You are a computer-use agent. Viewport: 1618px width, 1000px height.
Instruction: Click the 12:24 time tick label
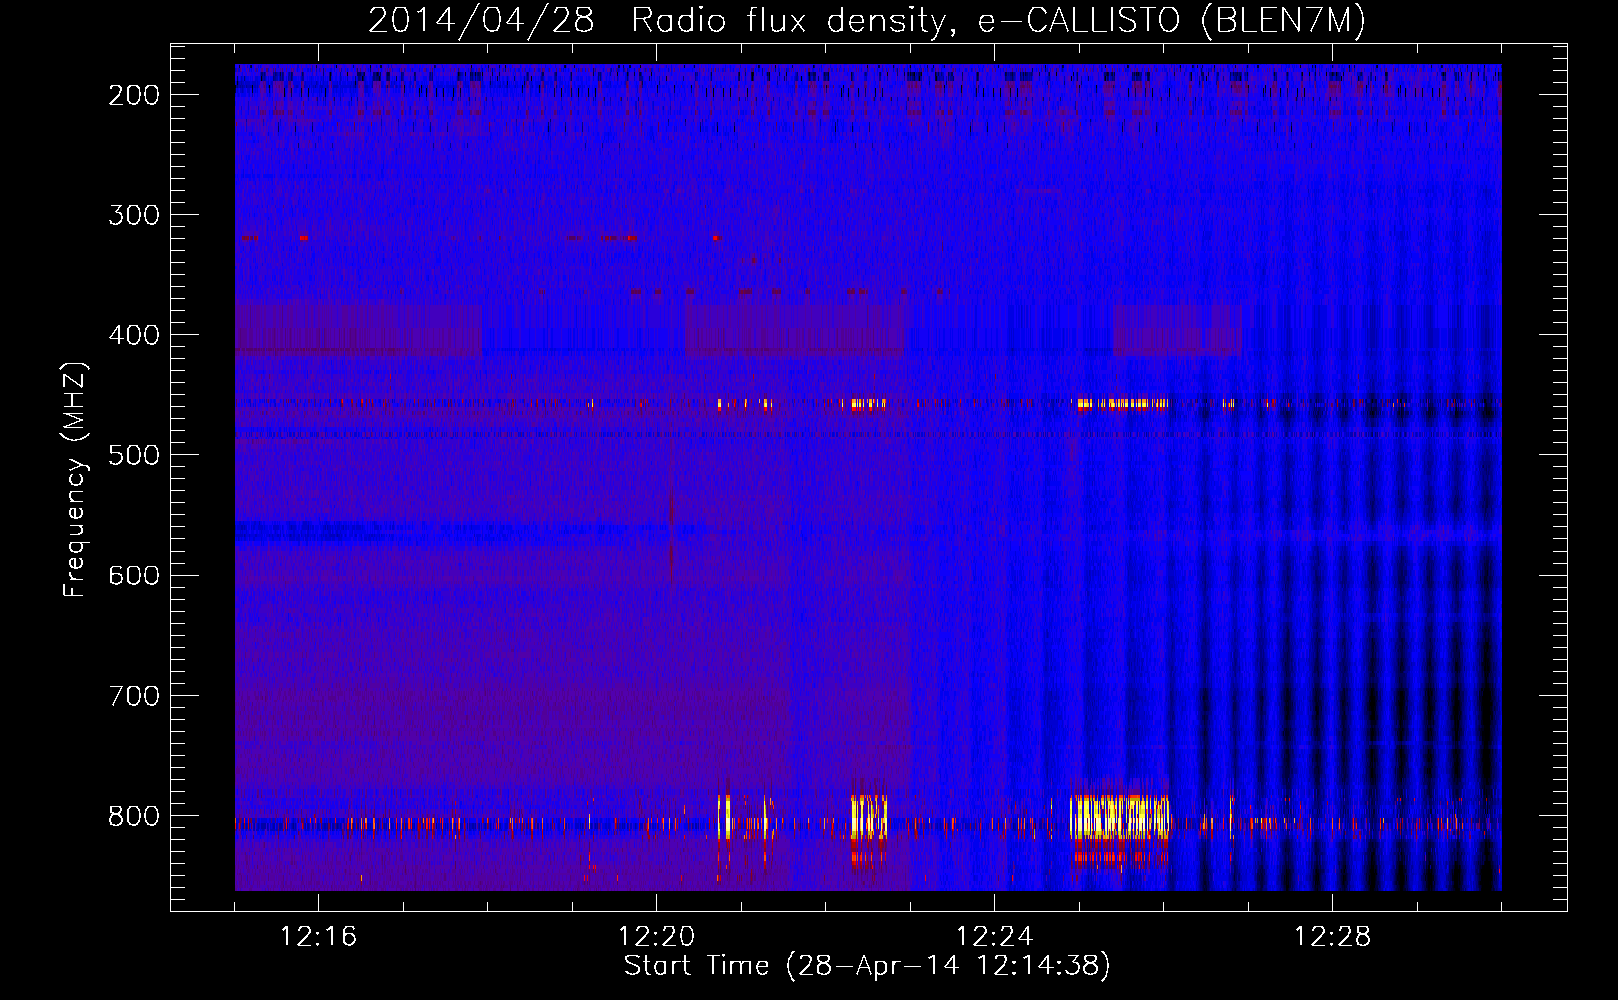(994, 937)
